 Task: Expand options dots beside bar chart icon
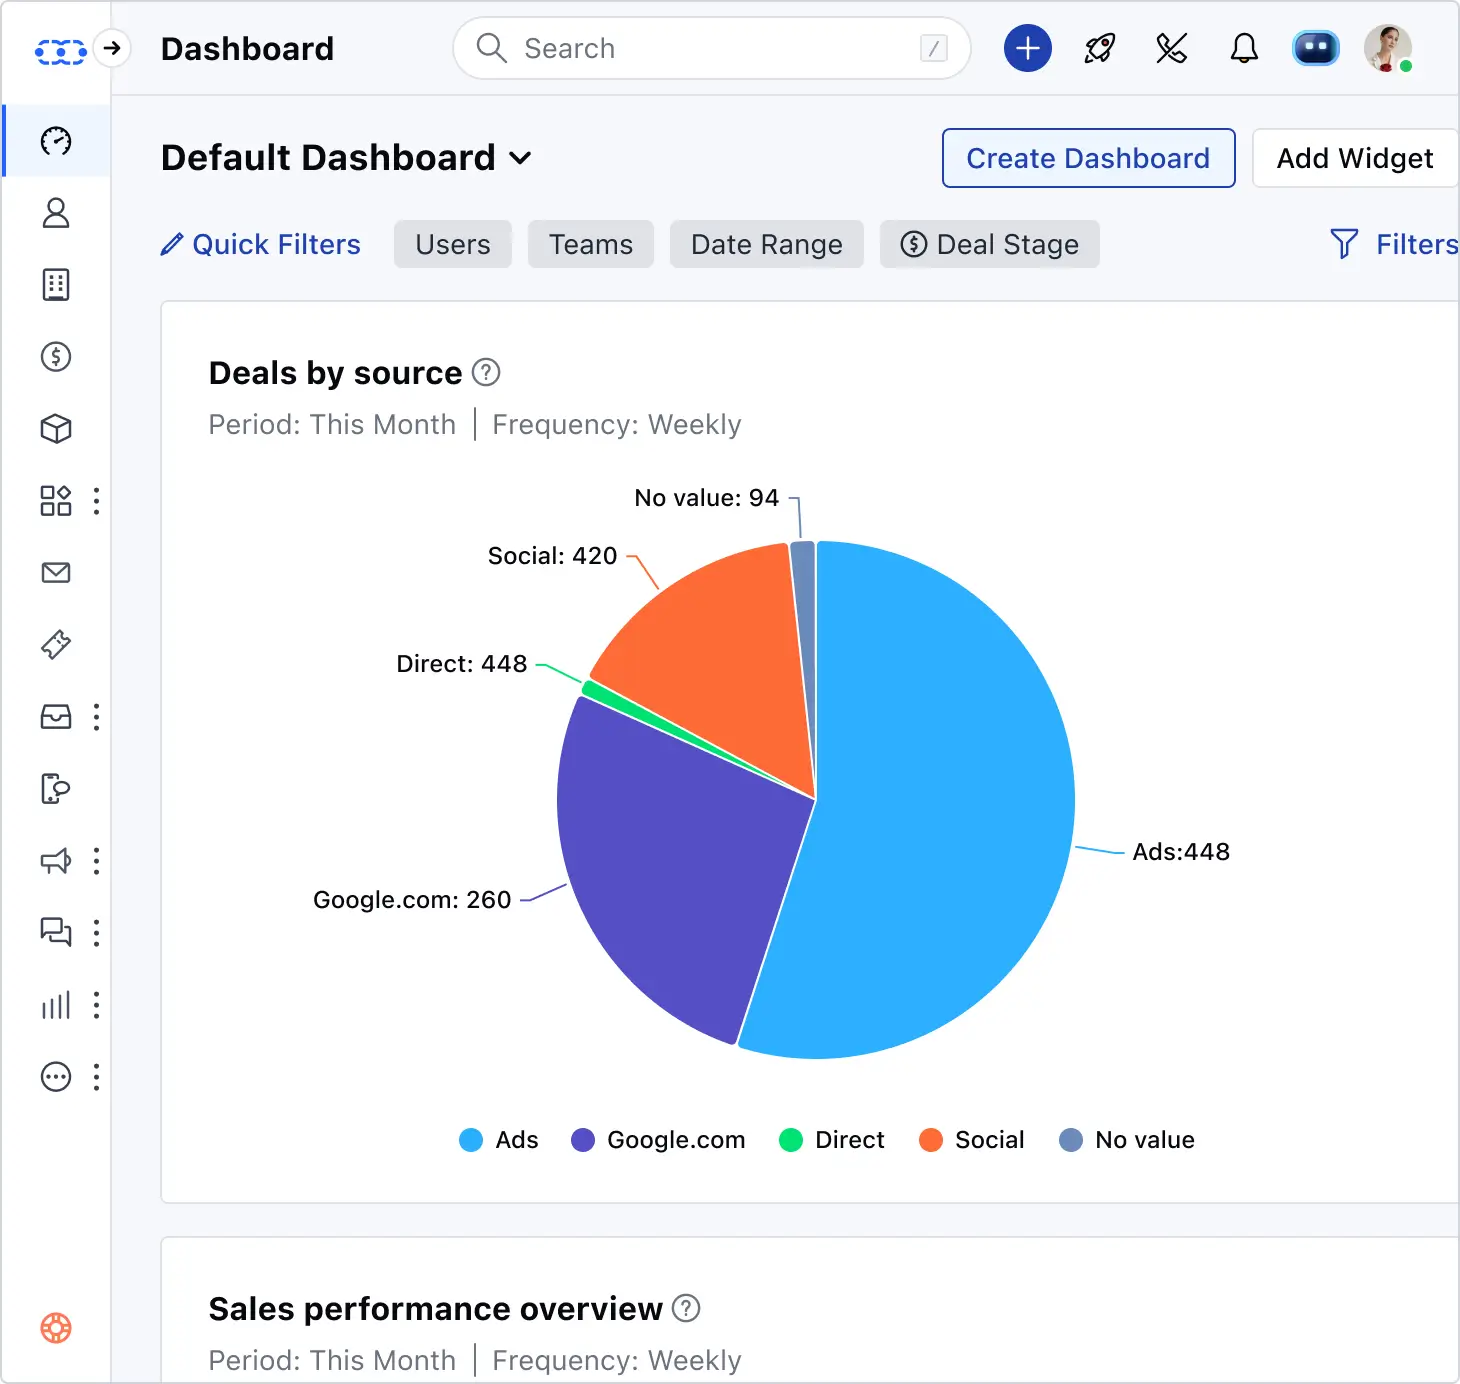96,1005
